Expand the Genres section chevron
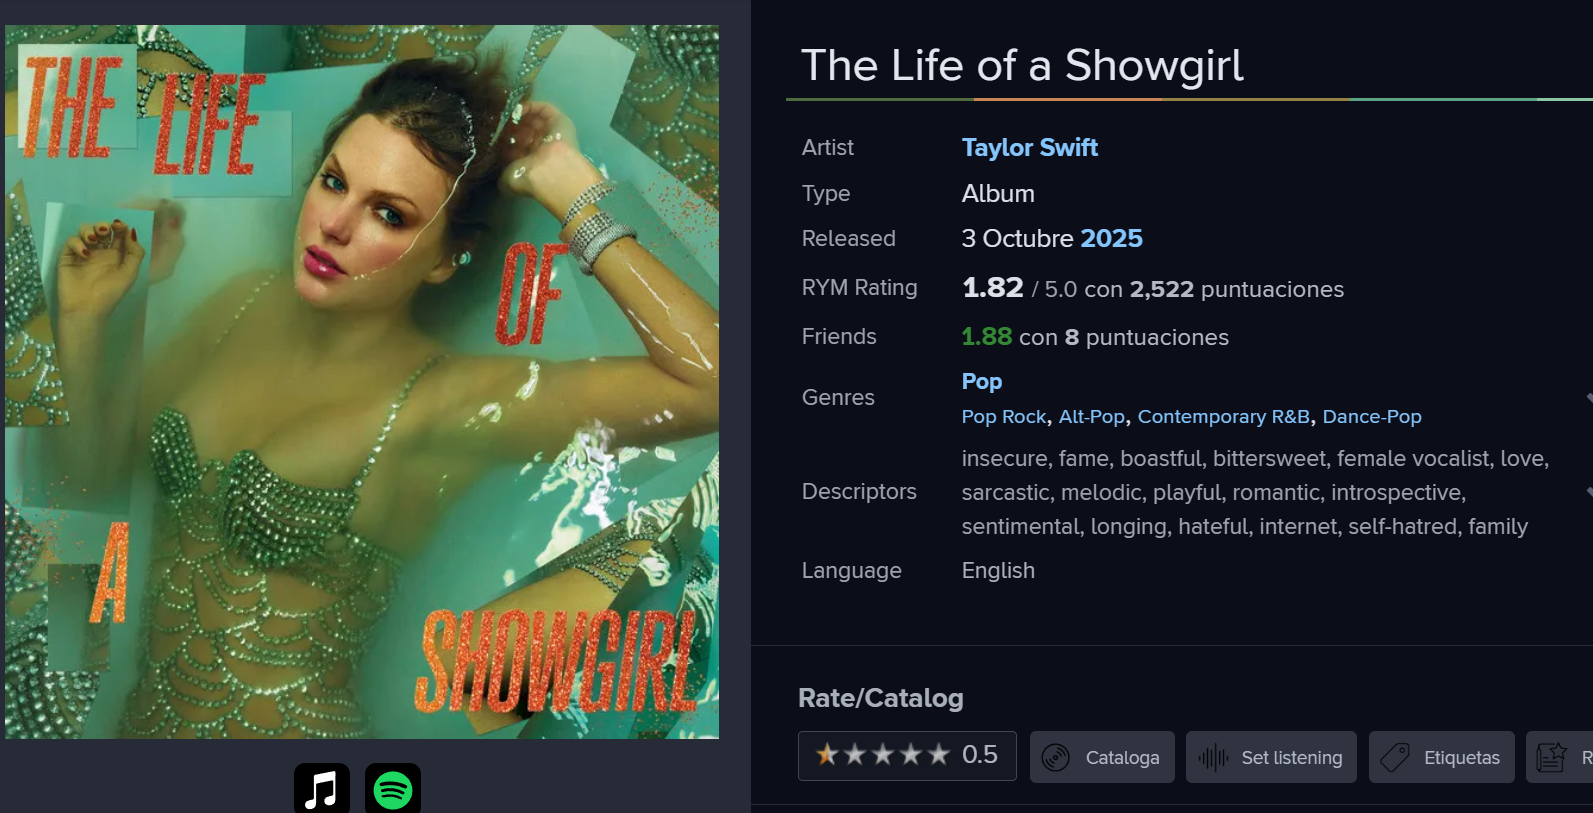 coord(1588,398)
